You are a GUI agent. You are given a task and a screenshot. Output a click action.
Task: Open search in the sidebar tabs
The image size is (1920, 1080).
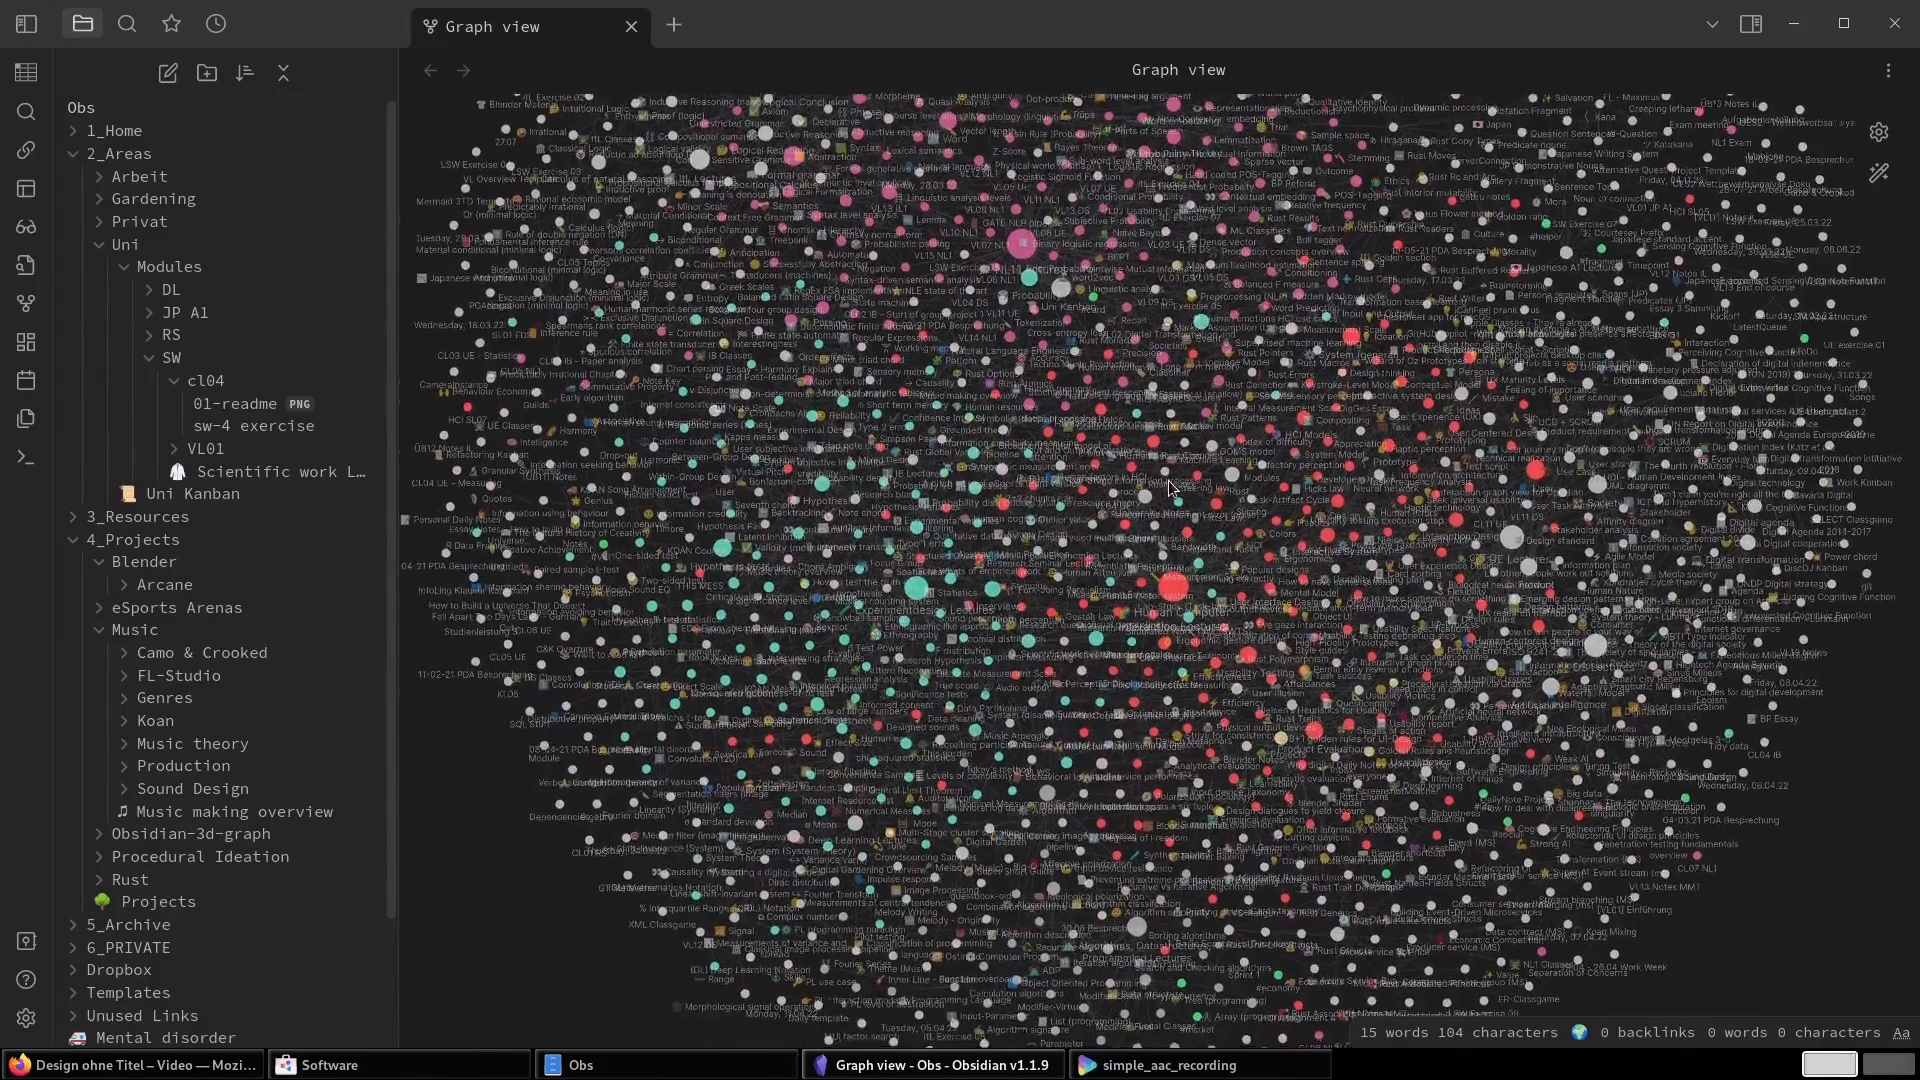coord(127,24)
